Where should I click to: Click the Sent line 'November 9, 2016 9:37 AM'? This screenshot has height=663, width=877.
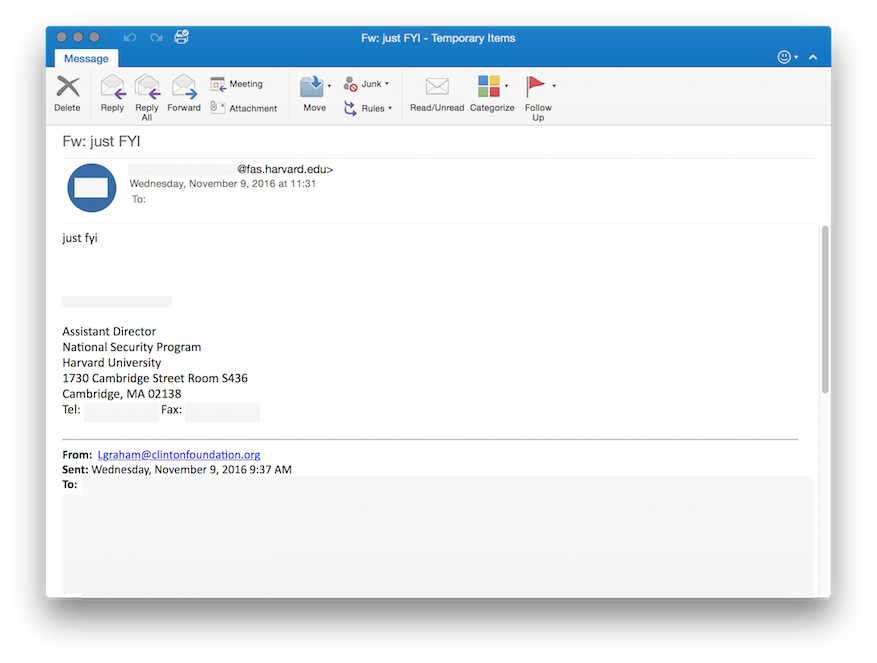click(223, 469)
